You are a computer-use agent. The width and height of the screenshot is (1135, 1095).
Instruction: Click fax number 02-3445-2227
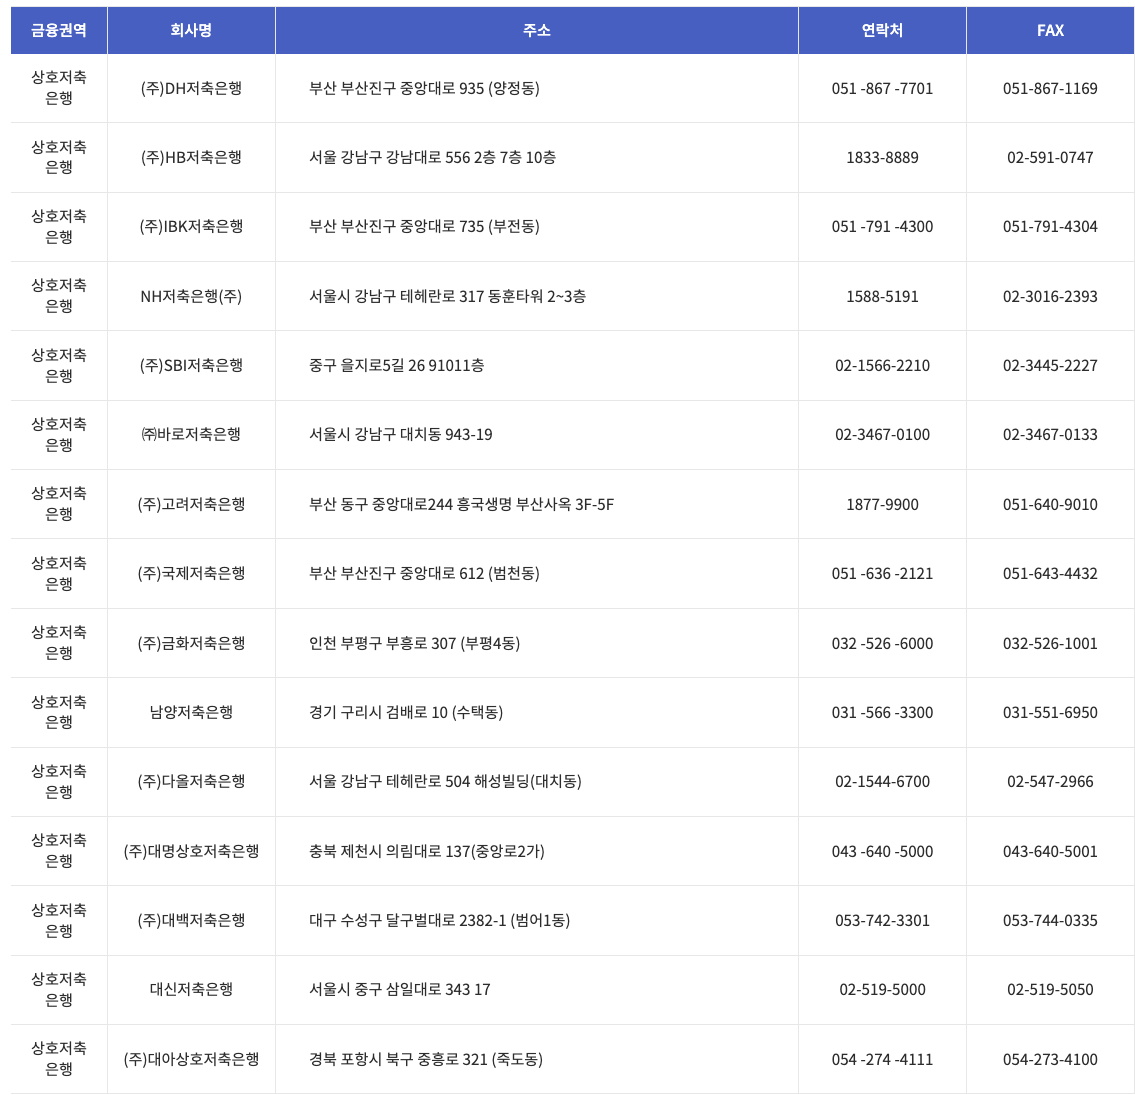(1050, 365)
